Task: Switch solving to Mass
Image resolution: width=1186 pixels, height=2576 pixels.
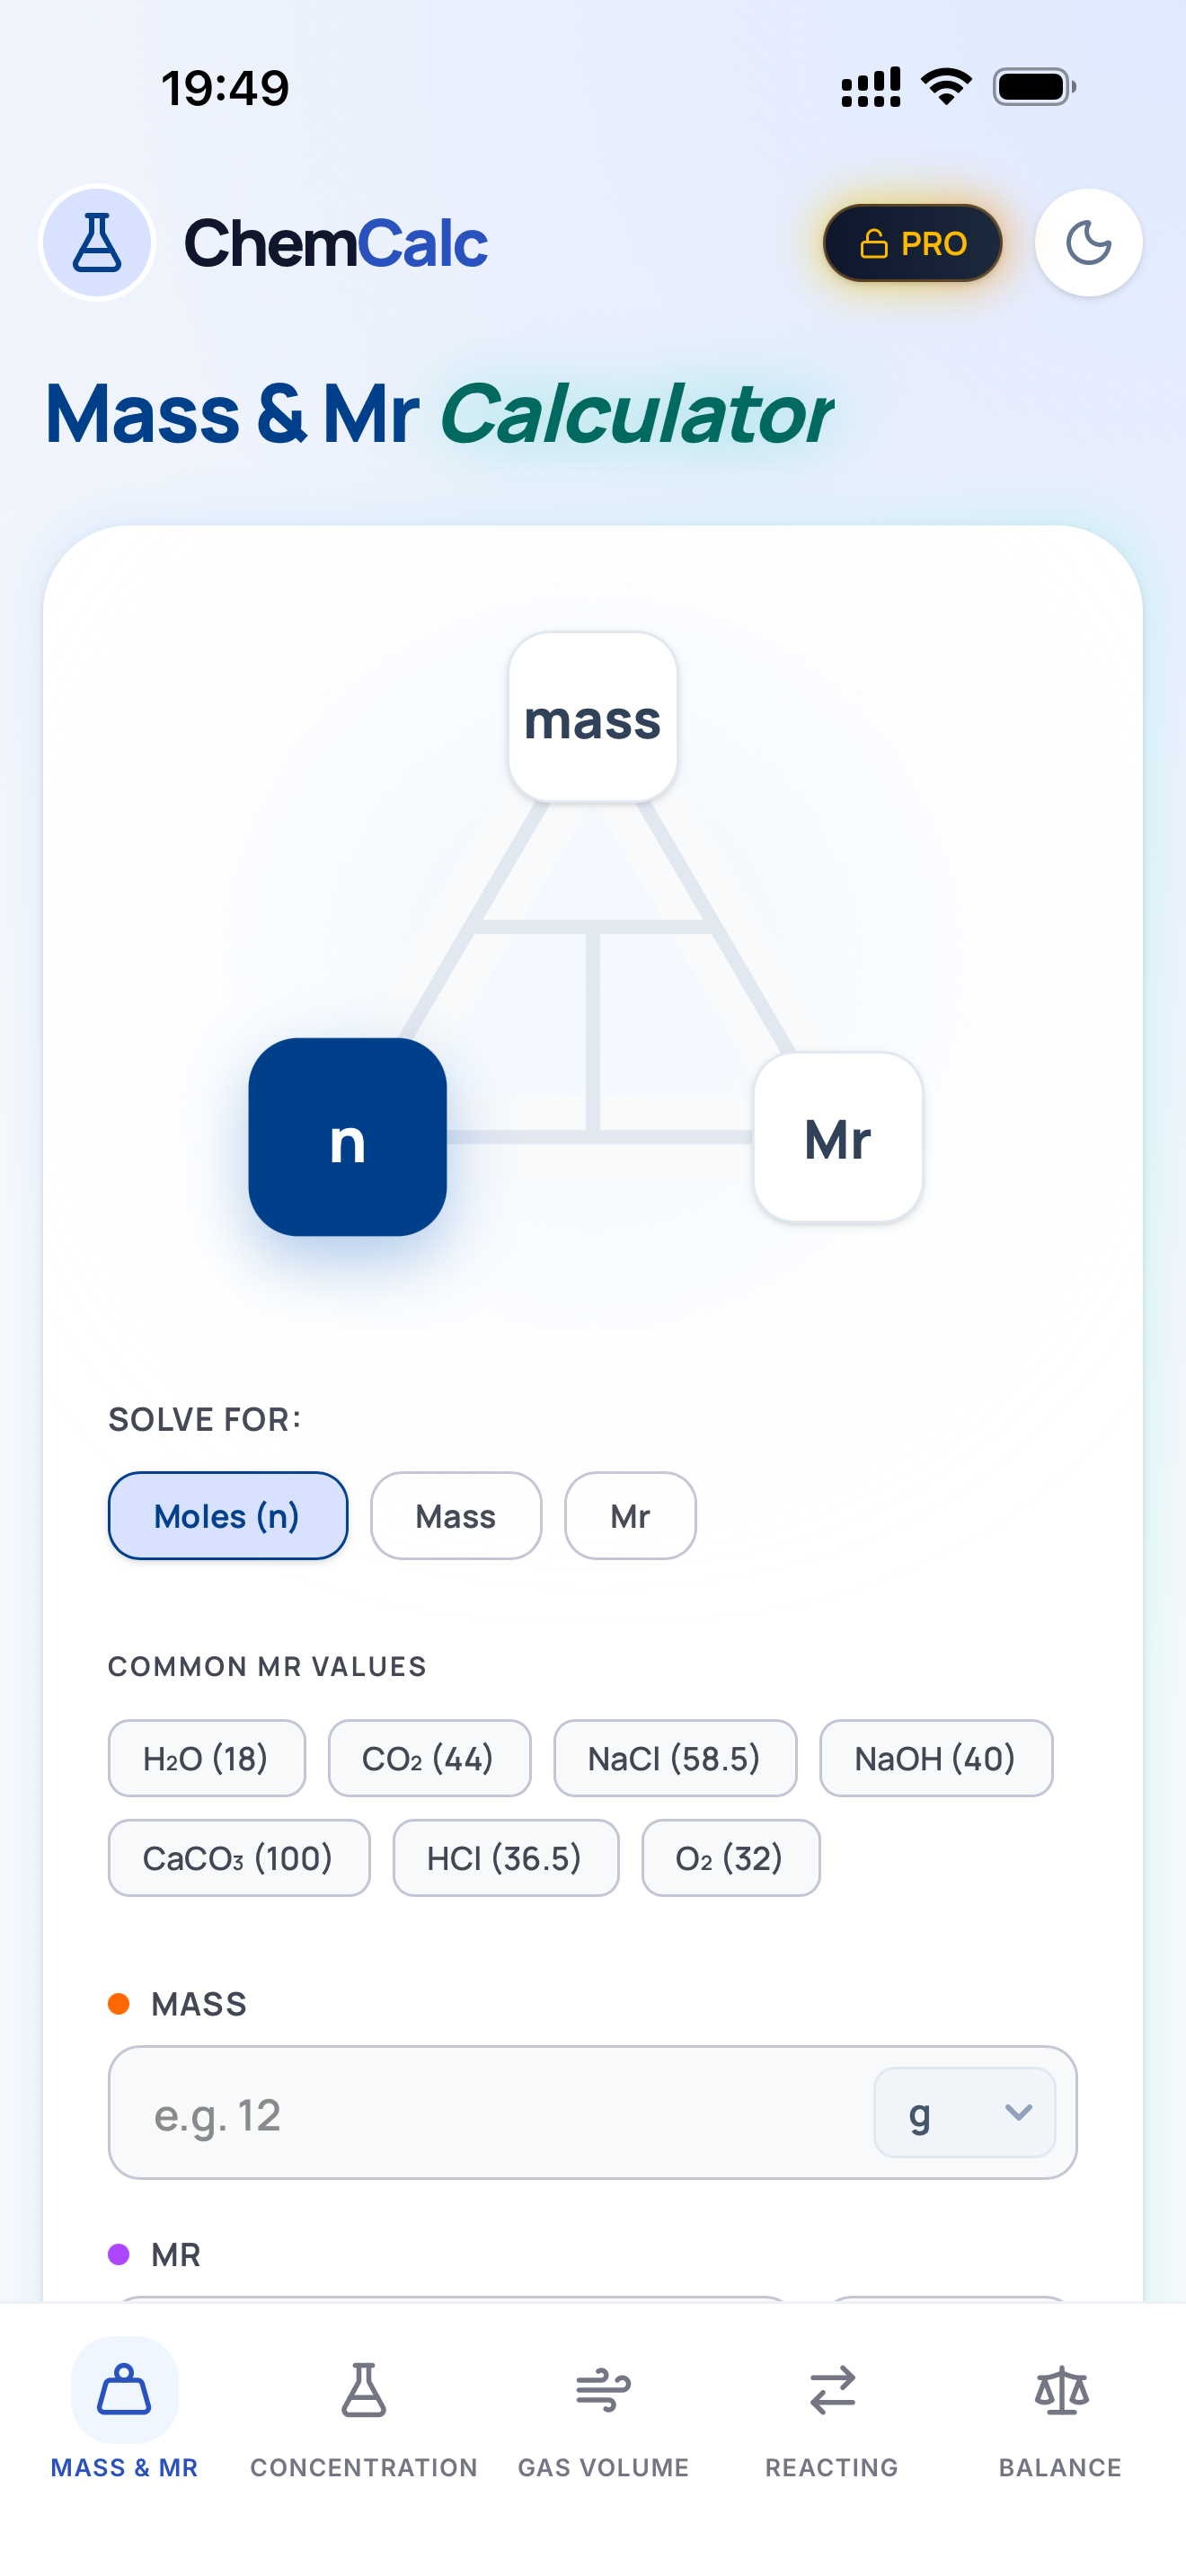Action: (x=456, y=1516)
